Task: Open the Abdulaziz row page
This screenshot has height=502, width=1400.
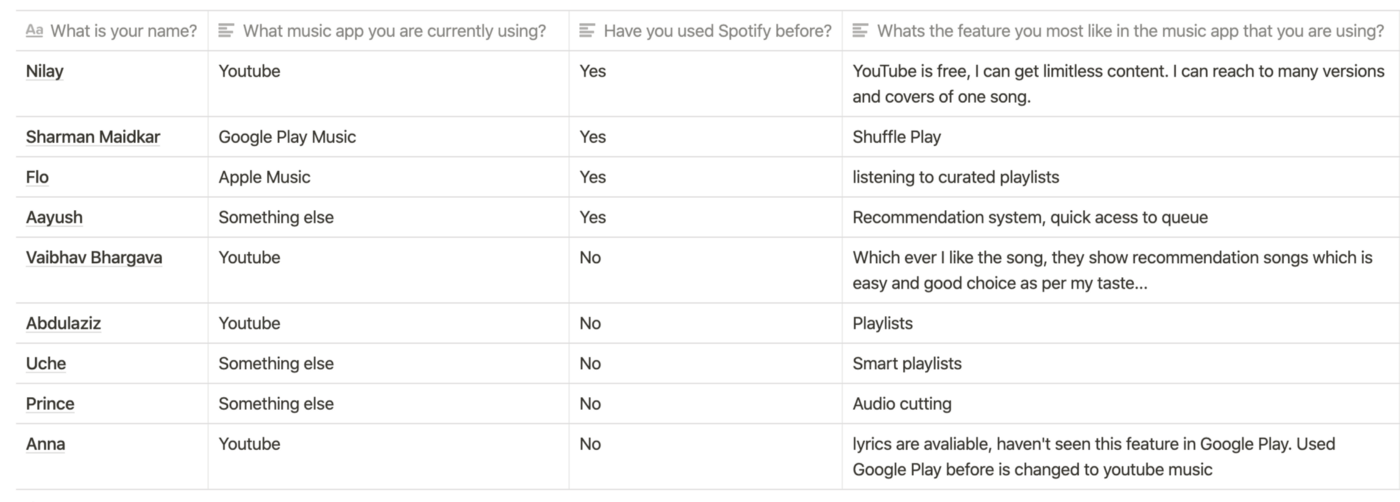Action: (63, 323)
